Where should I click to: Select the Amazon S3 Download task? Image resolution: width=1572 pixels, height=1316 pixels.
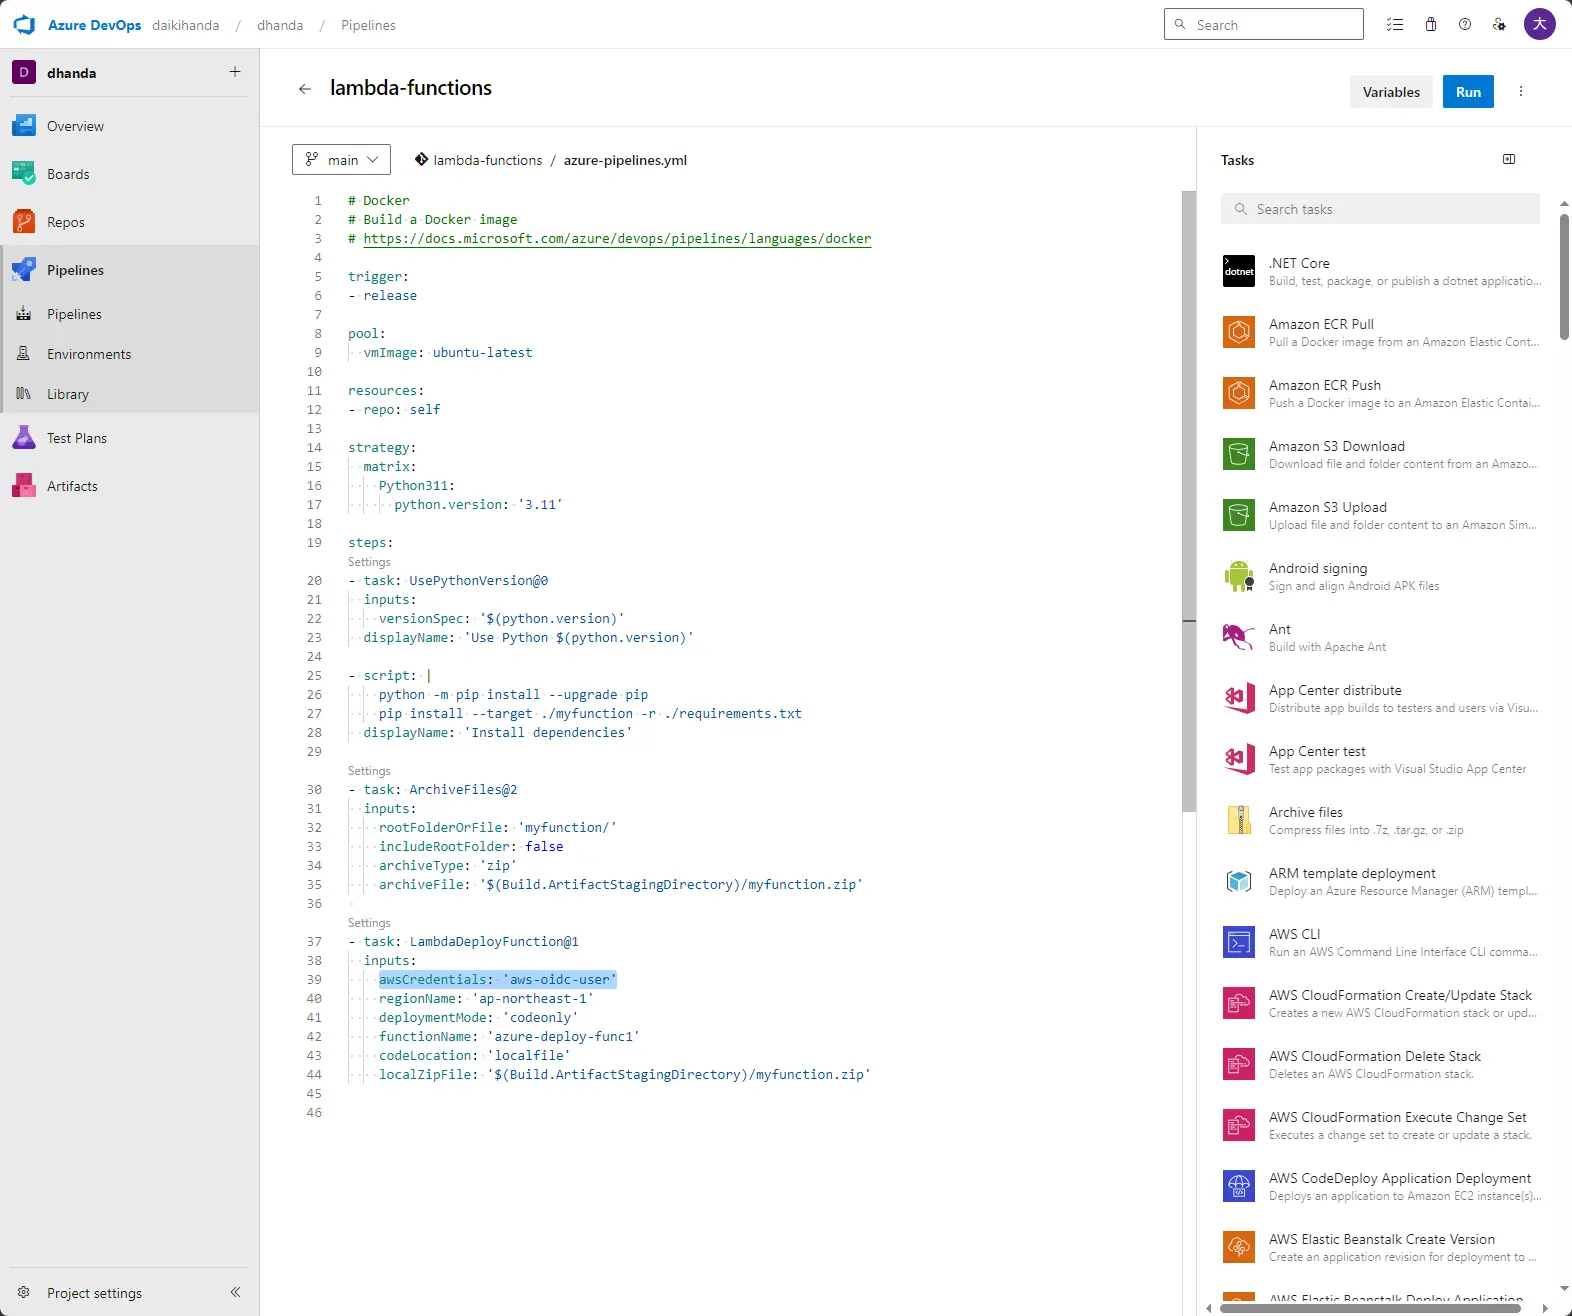pyautogui.click(x=1380, y=454)
